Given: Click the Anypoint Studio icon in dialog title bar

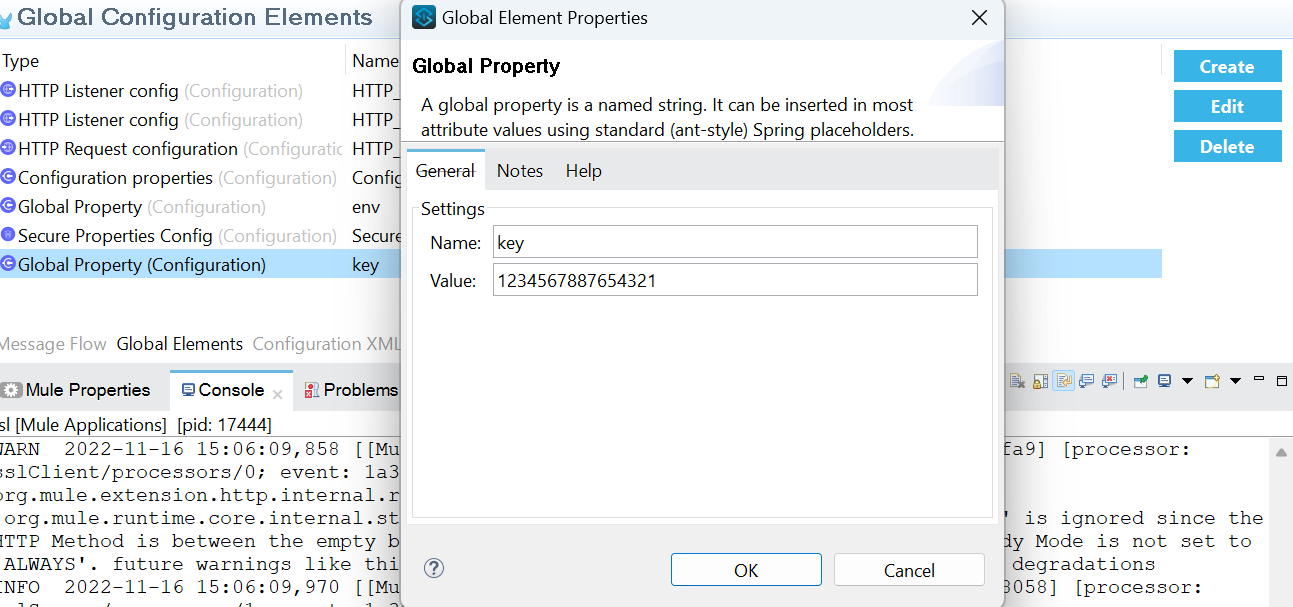Looking at the screenshot, I should point(424,18).
